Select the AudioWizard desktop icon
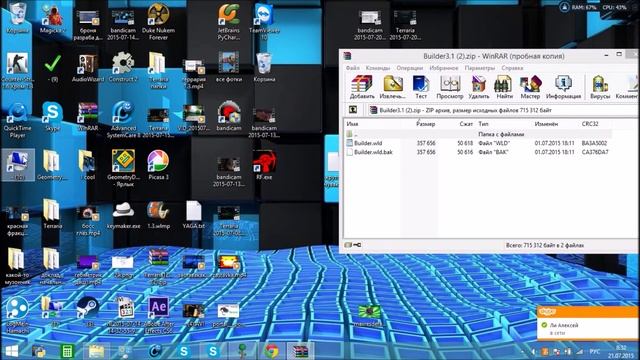The height and width of the screenshot is (360, 640). [88, 68]
